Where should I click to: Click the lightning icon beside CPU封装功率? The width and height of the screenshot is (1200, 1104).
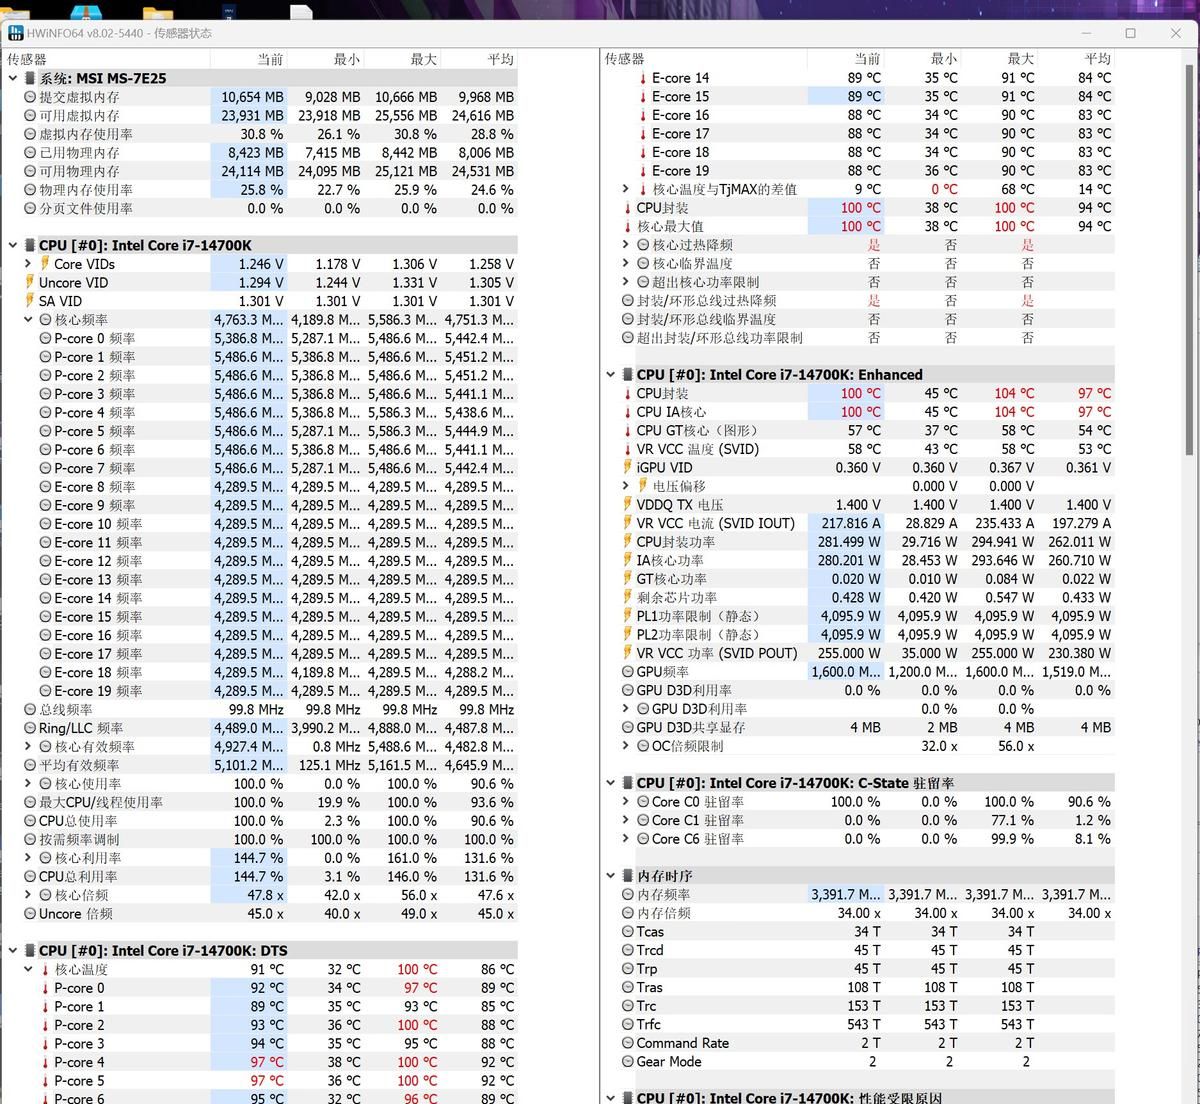pyautogui.click(x=628, y=542)
